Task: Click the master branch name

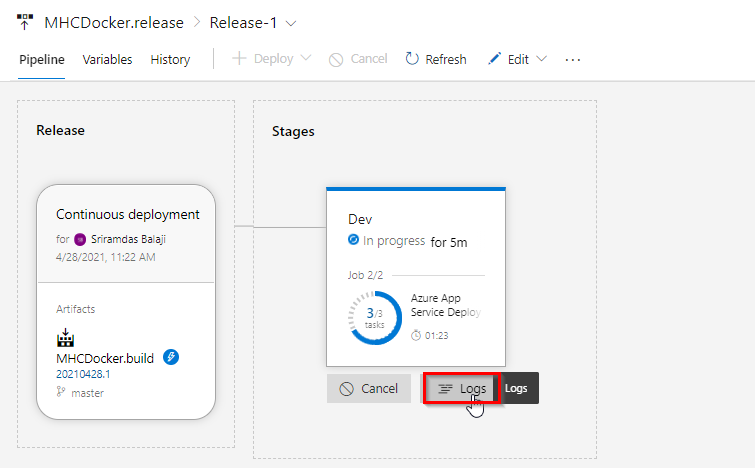Action: click(88, 393)
